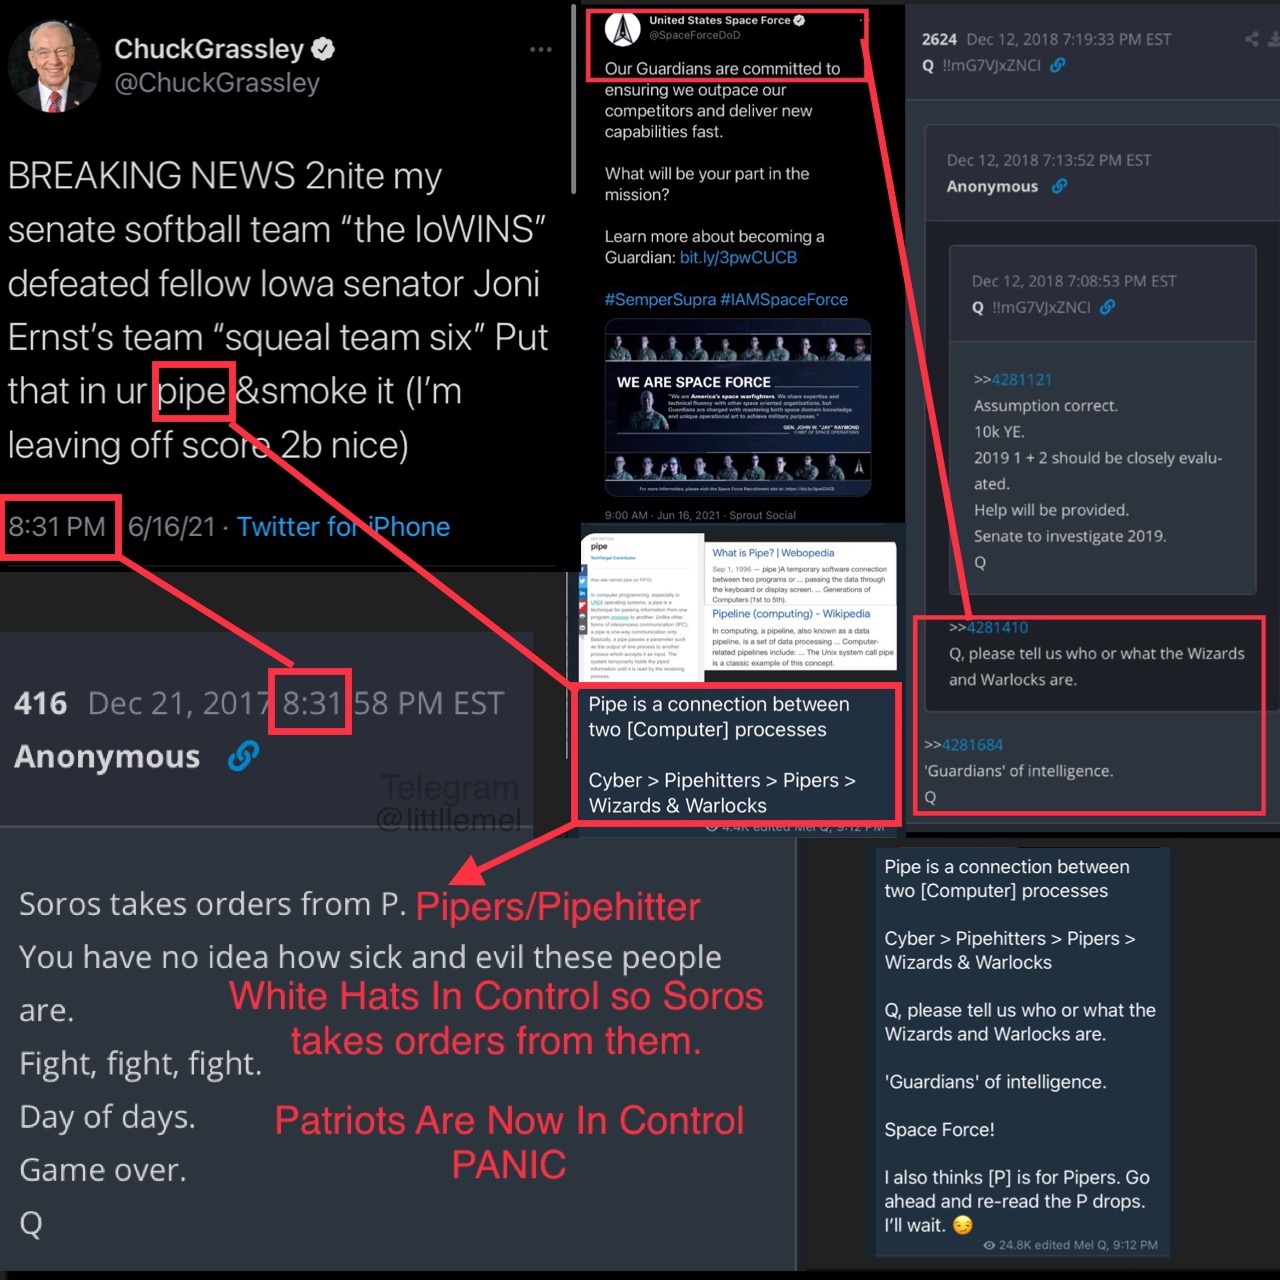Open 'Pipeline (computing) - Wikipedia' search result
The height and width of the screenshot is (1280, 1280).
(x=791, y=614)
